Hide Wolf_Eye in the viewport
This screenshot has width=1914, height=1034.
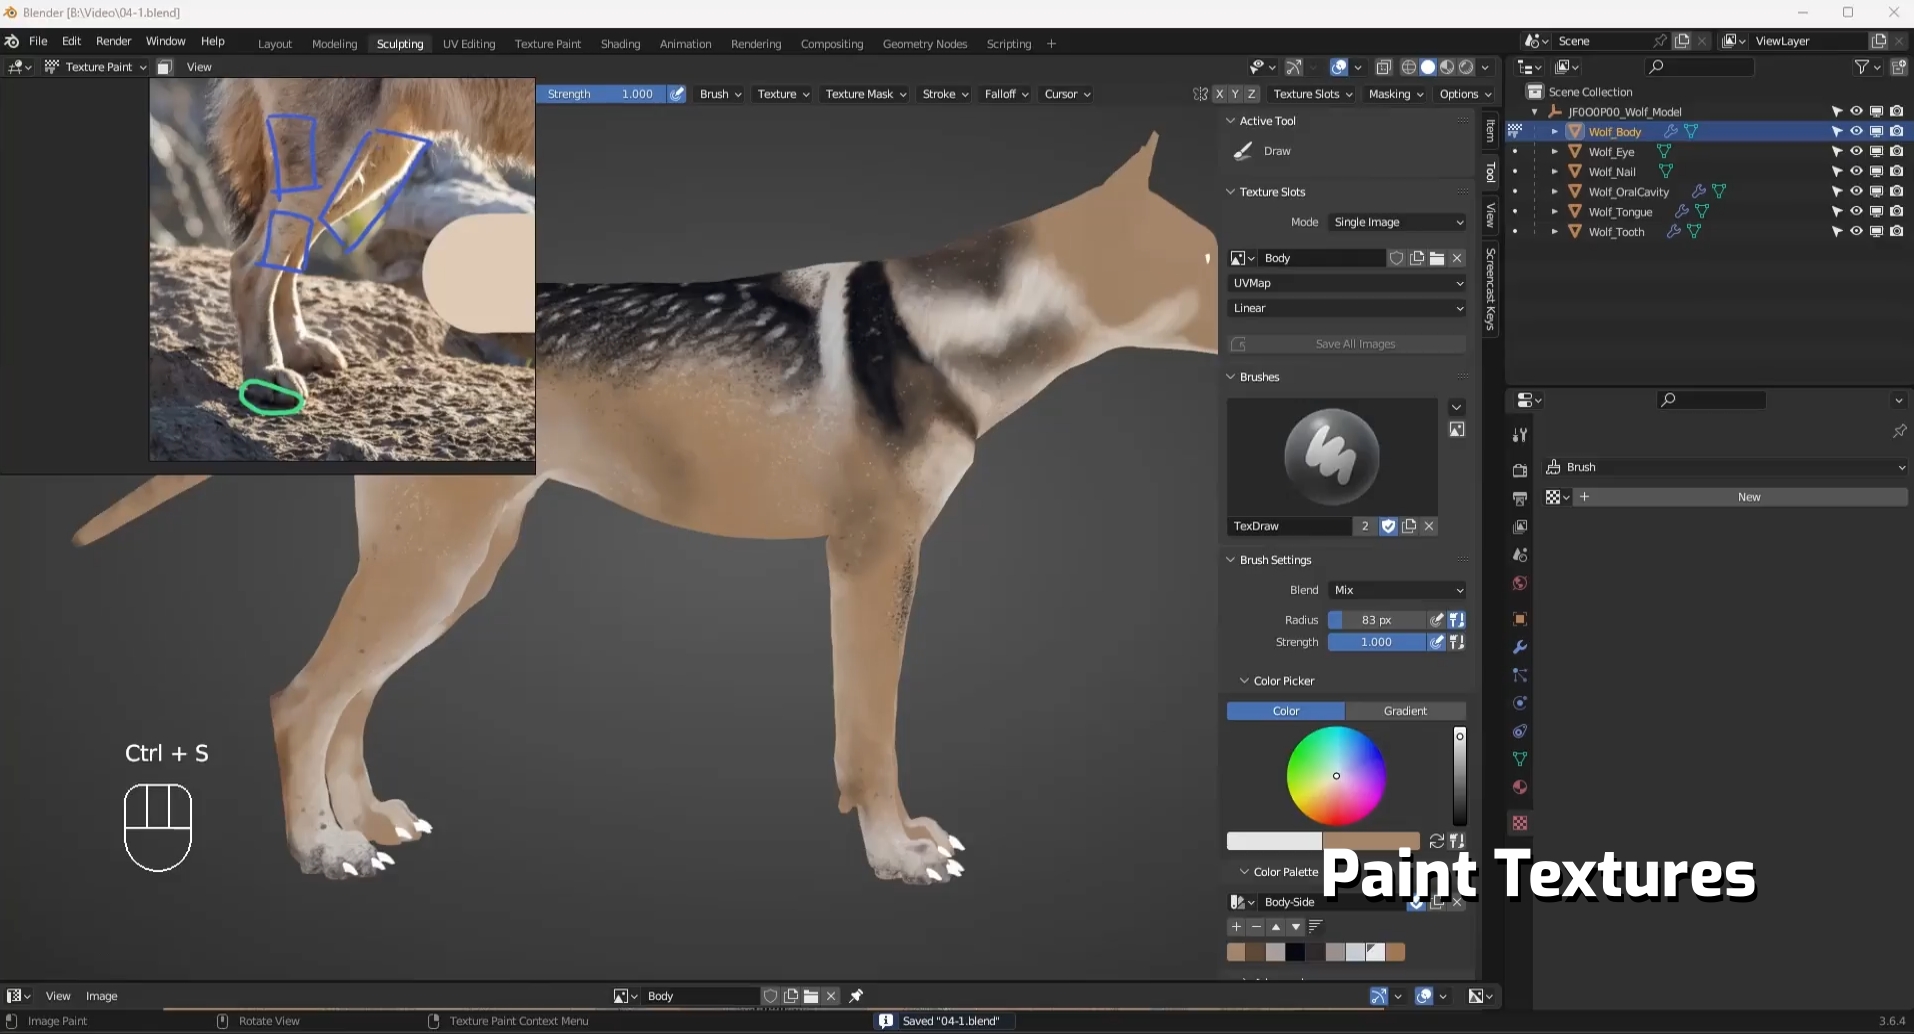[1856, 151]
